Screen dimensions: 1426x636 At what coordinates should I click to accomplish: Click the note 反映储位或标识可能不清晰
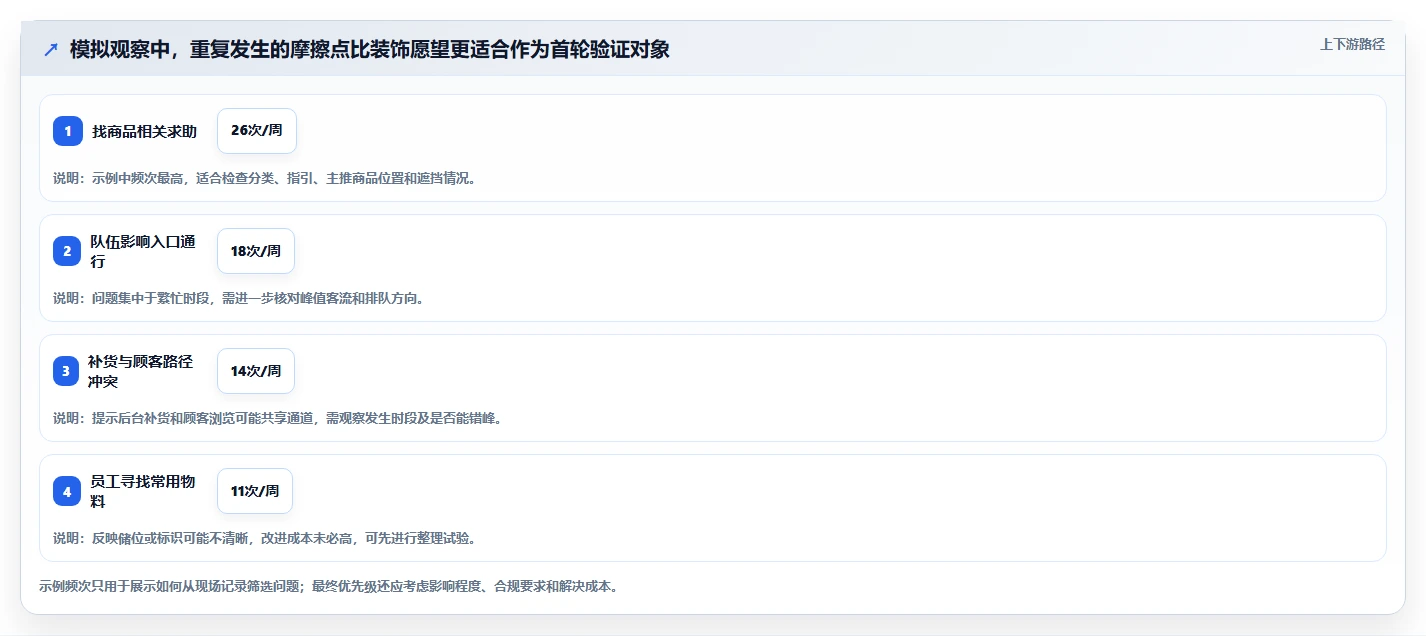(x=264, y=538)
